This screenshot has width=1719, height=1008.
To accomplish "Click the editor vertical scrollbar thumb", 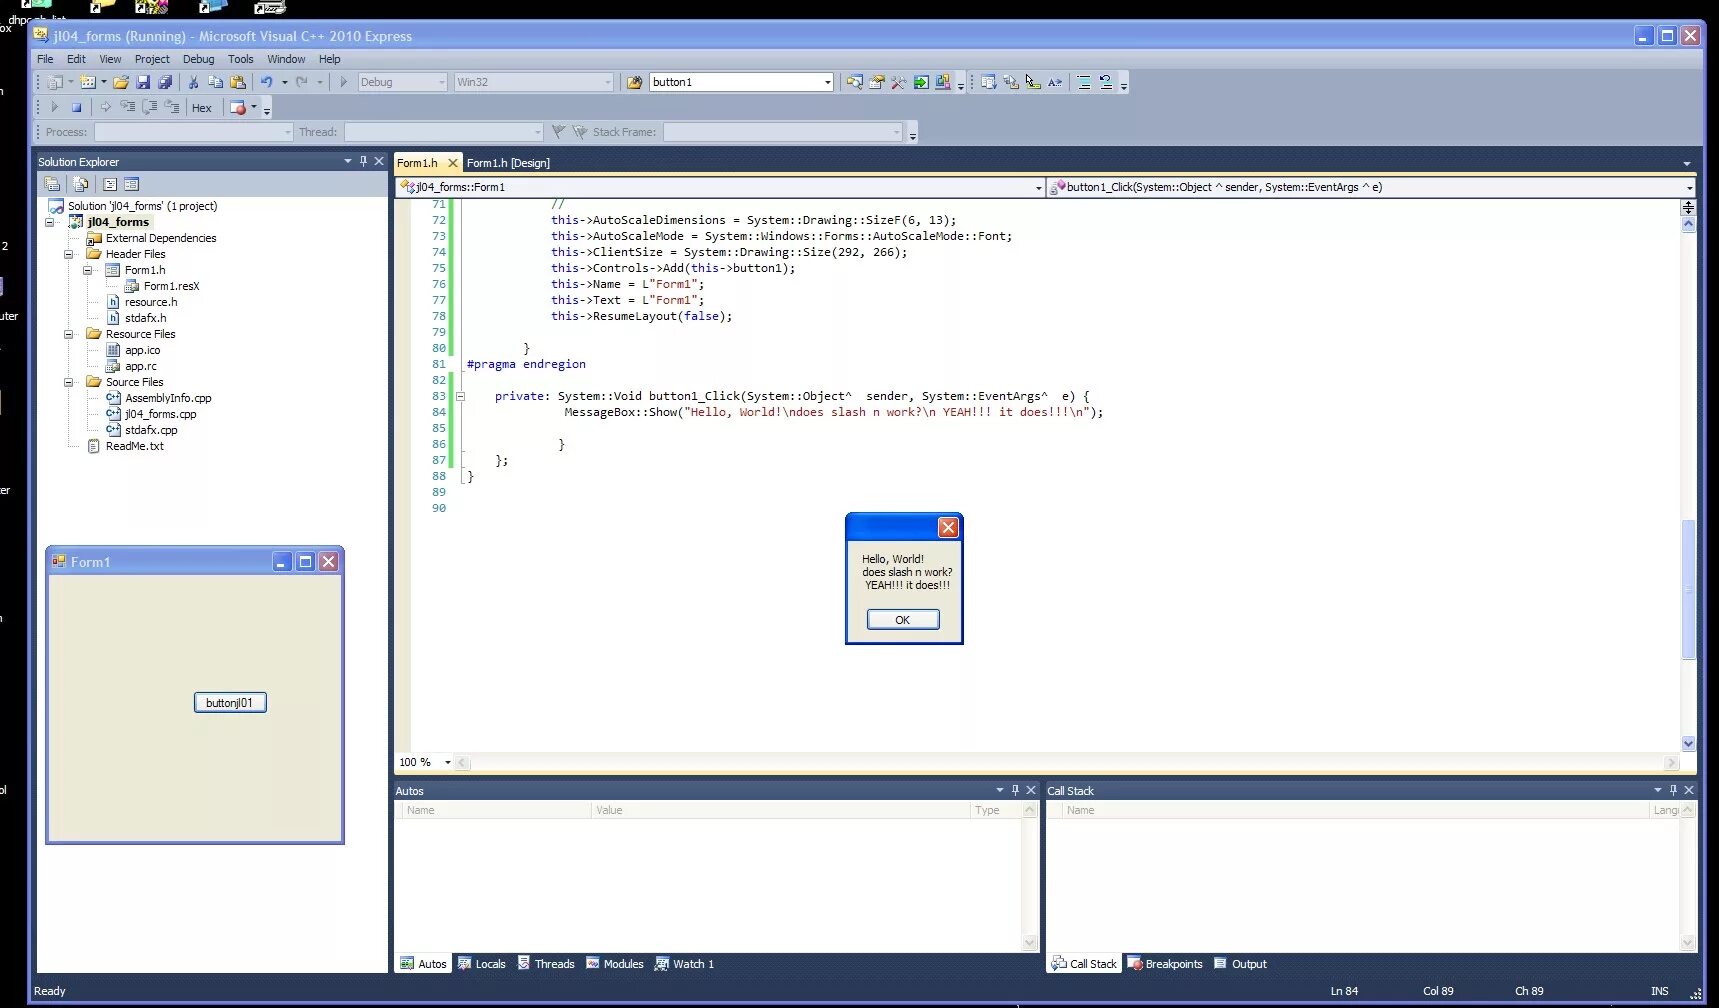I will pyautogui.click(x=1688, y=589).
